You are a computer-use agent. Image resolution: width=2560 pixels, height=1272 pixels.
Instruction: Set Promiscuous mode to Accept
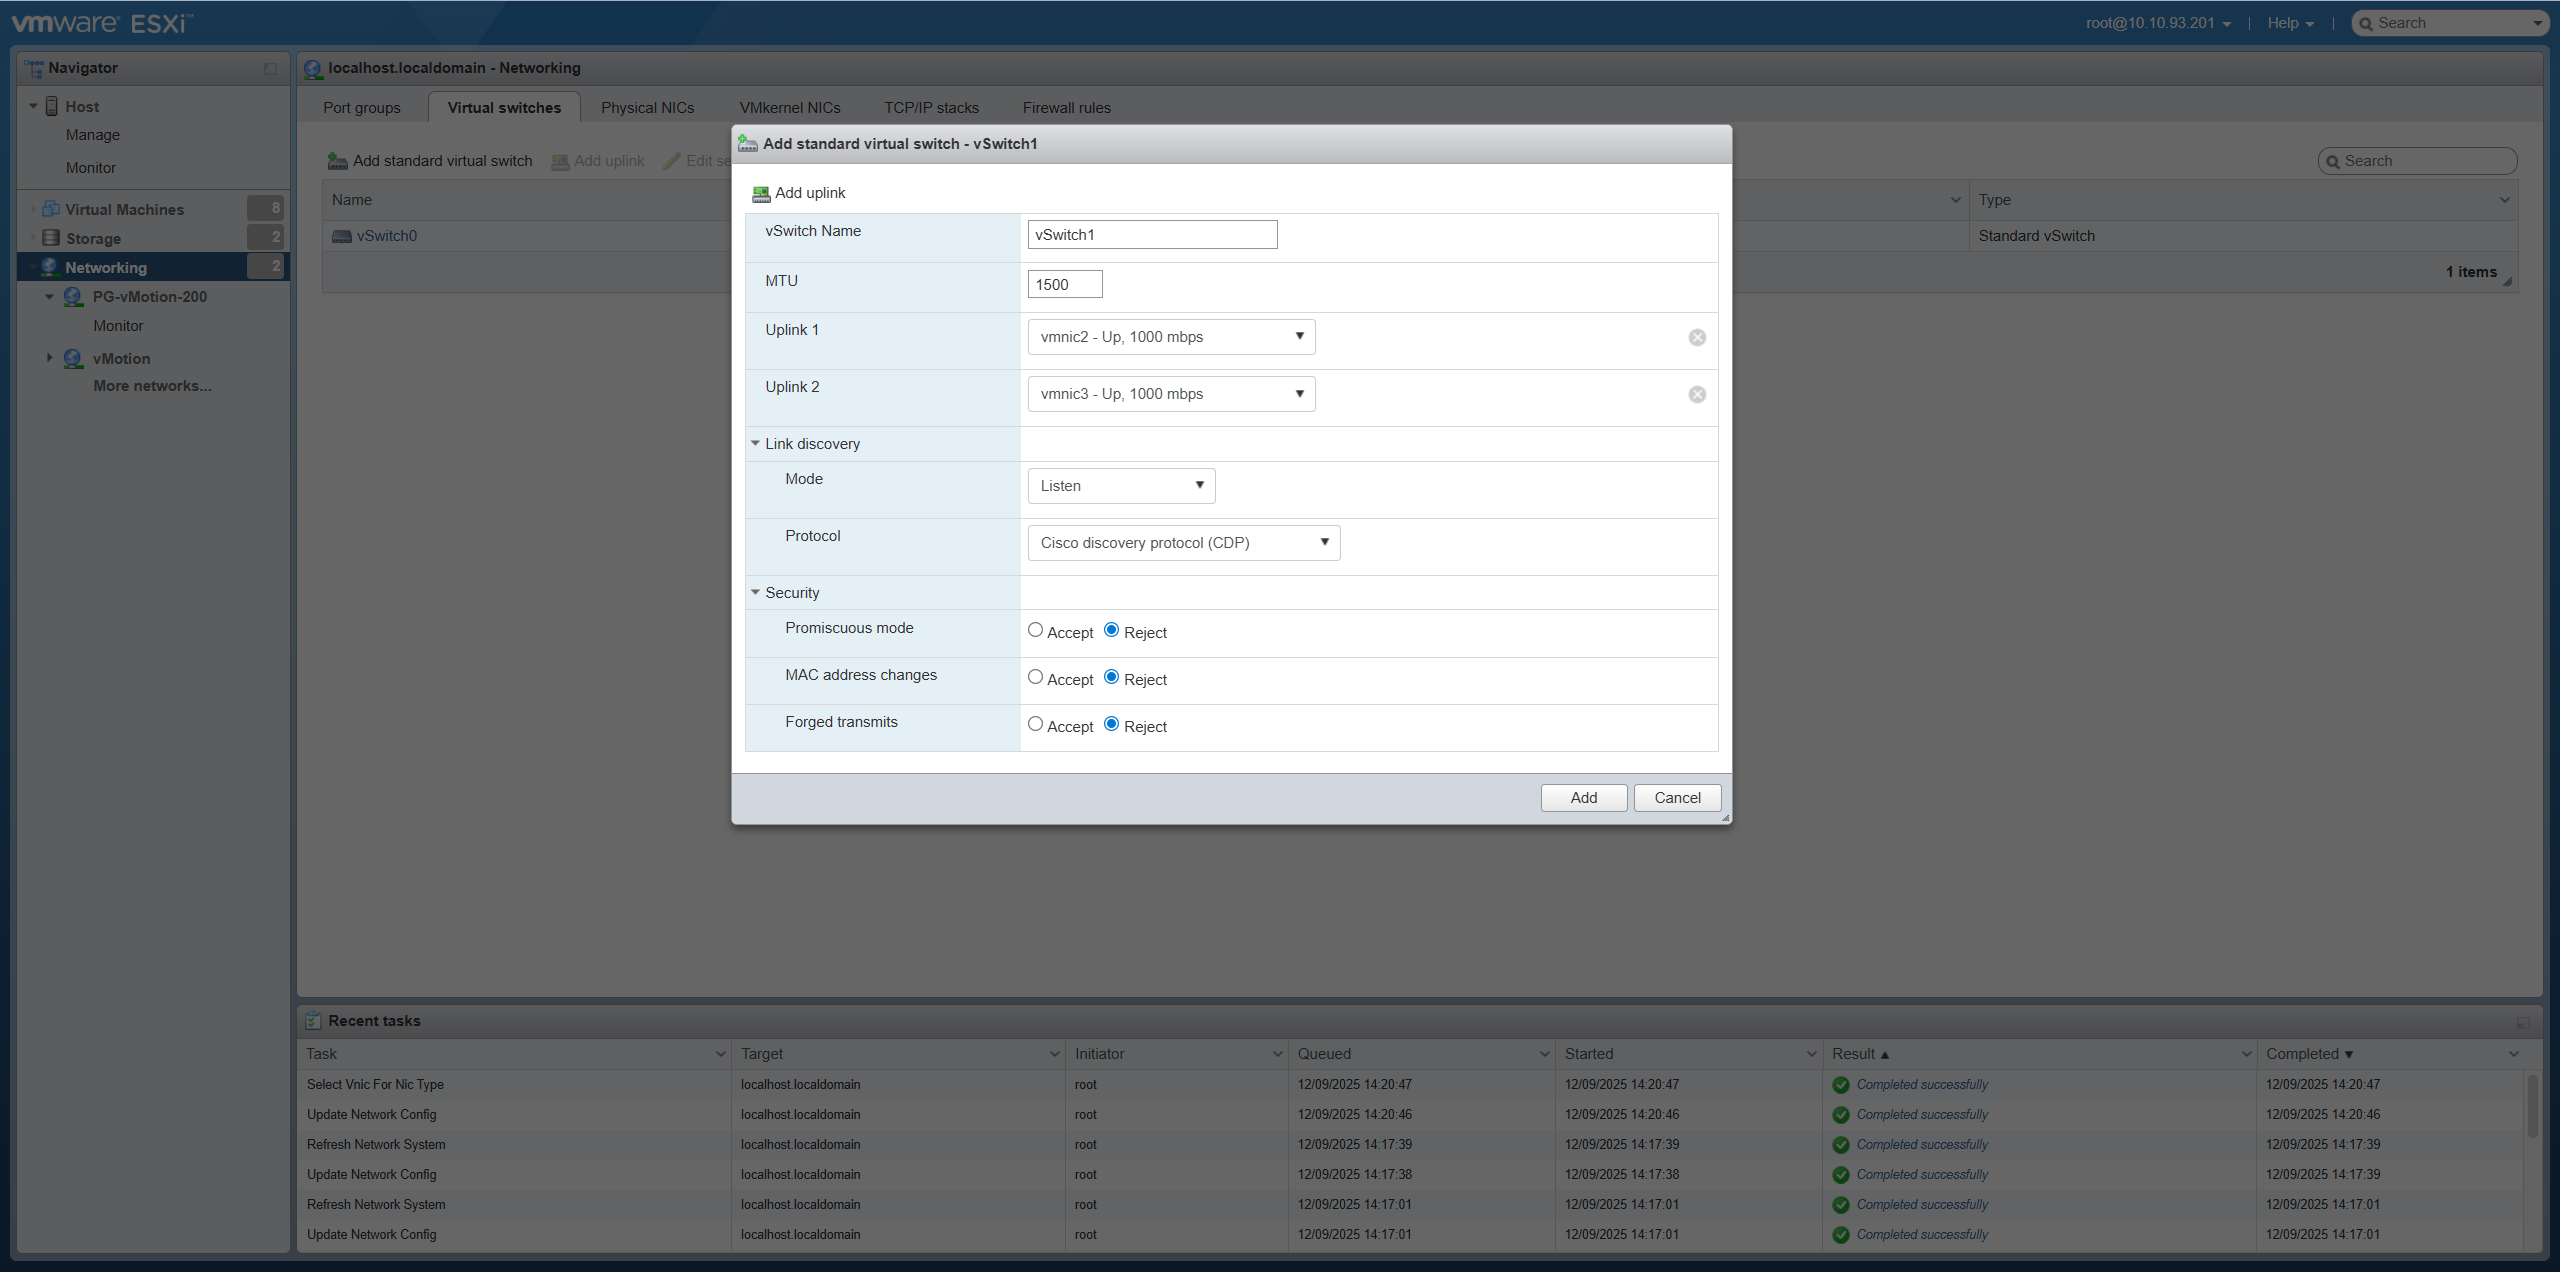(1035, 629)
